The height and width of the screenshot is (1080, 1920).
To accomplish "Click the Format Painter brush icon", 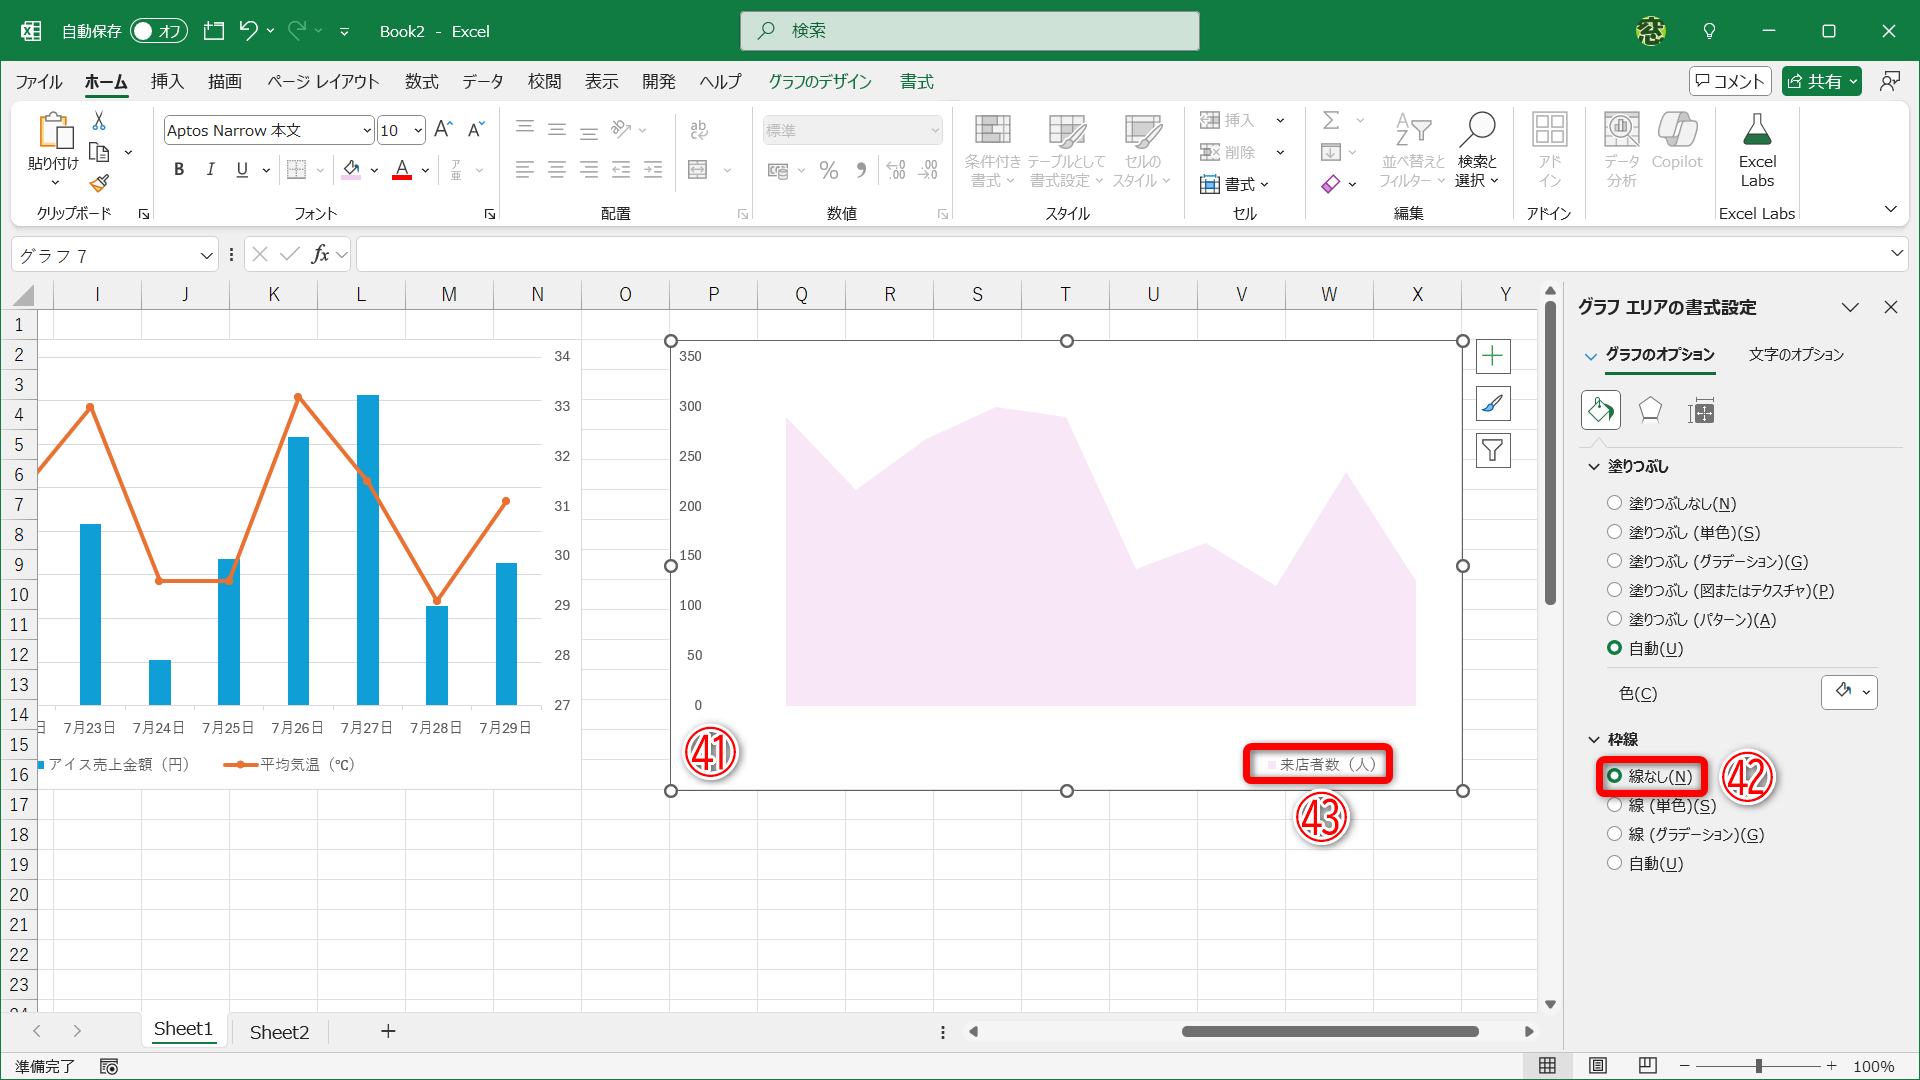I will [x=99, y=183].
